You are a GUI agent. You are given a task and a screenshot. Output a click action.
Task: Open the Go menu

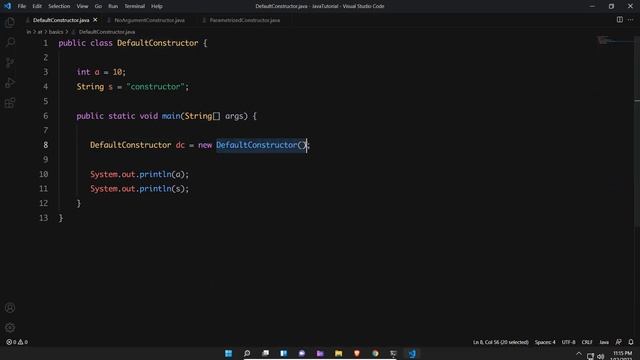[98, 6]
